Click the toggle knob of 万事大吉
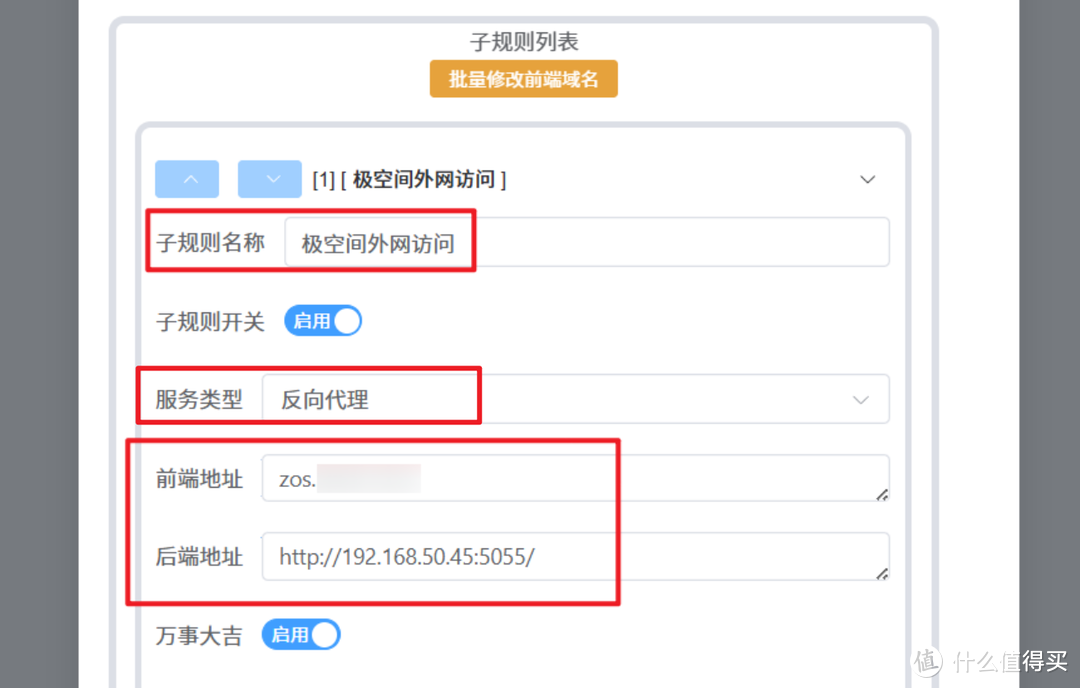The image size is (1080, 688). point(327,634)
